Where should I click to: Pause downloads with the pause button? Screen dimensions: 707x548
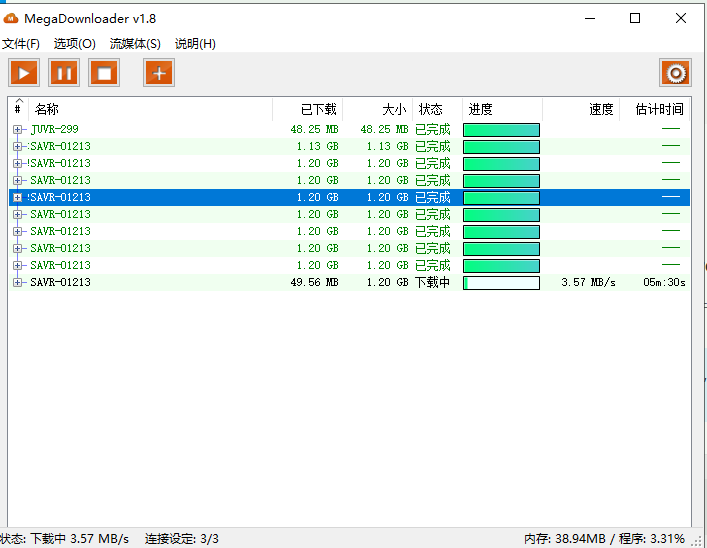pos(64,73)
